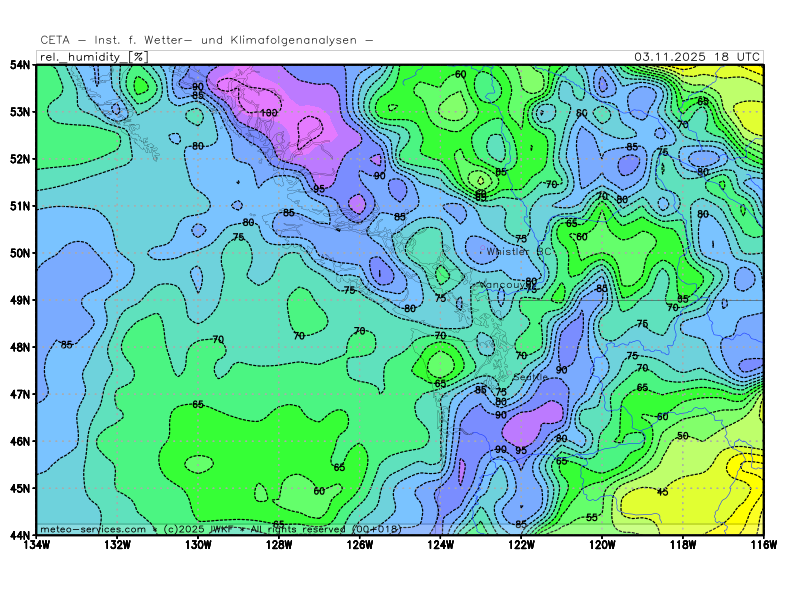Click the rel. humidity [%] parameter label
Viewport: 800px width, 600px height.
tap(92, 57)
